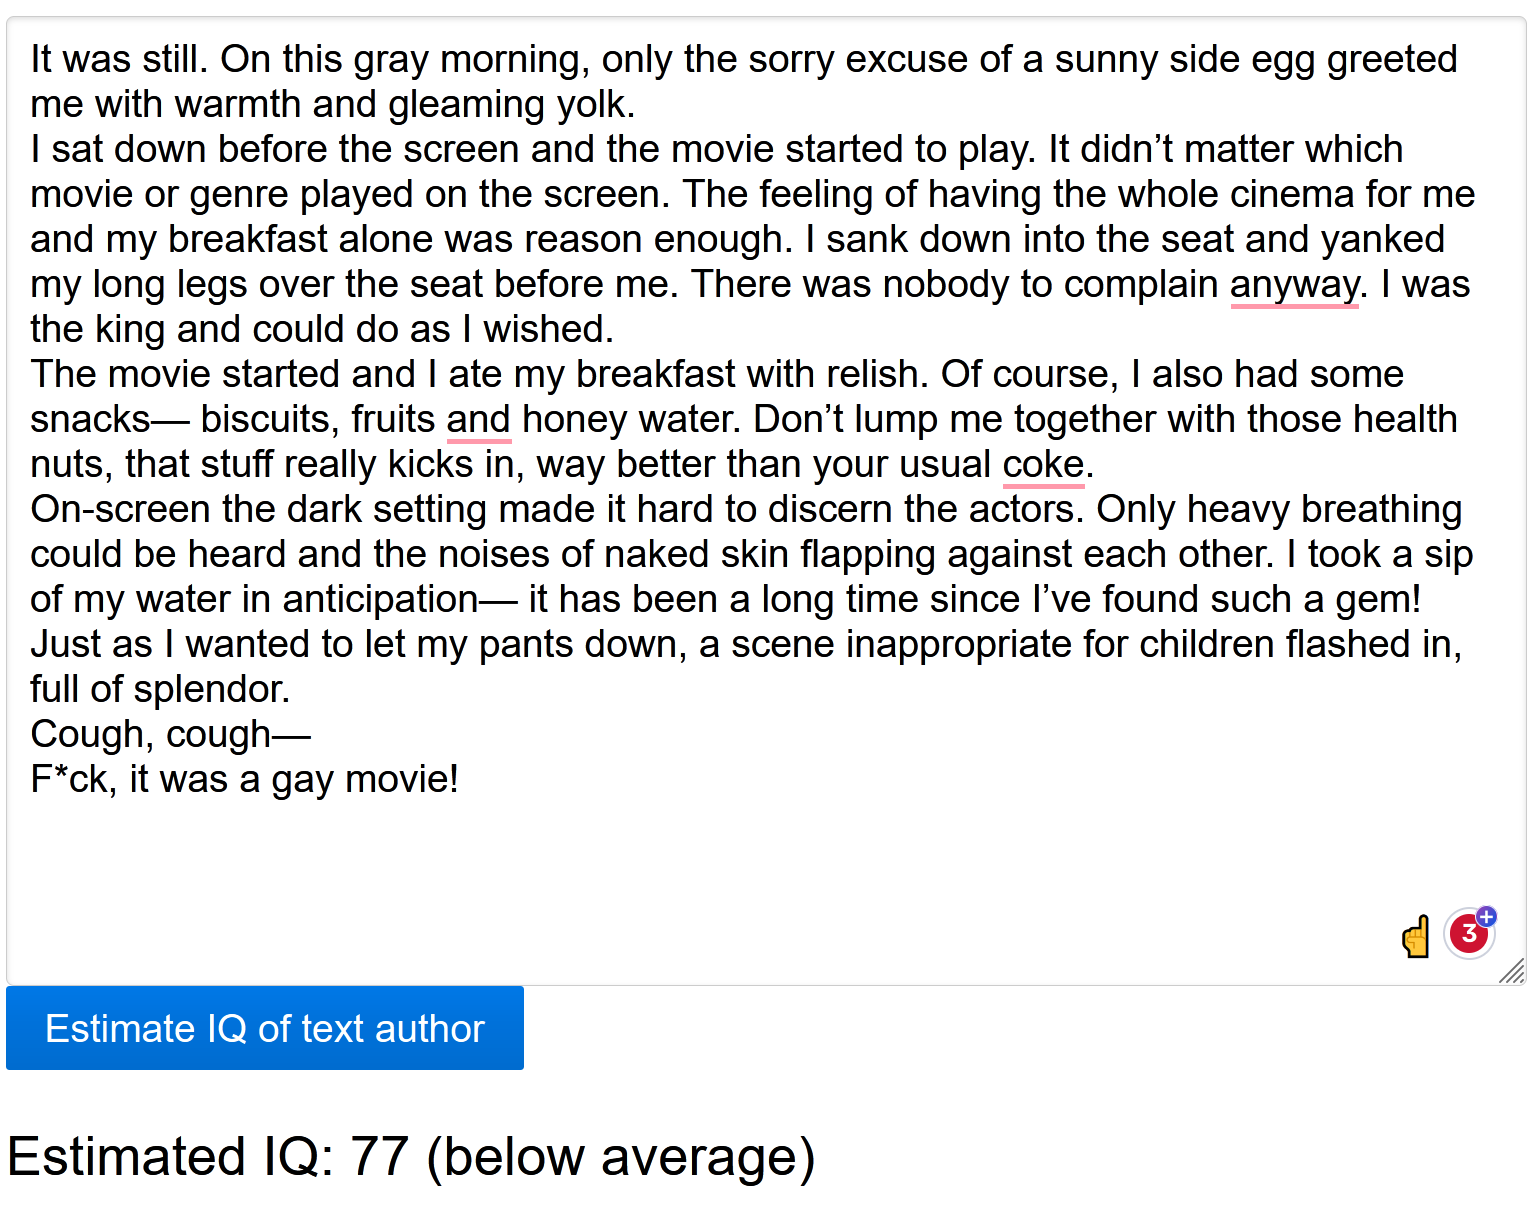
Task: Place cursor in the last line of text
Action: [x=244, y=780]
